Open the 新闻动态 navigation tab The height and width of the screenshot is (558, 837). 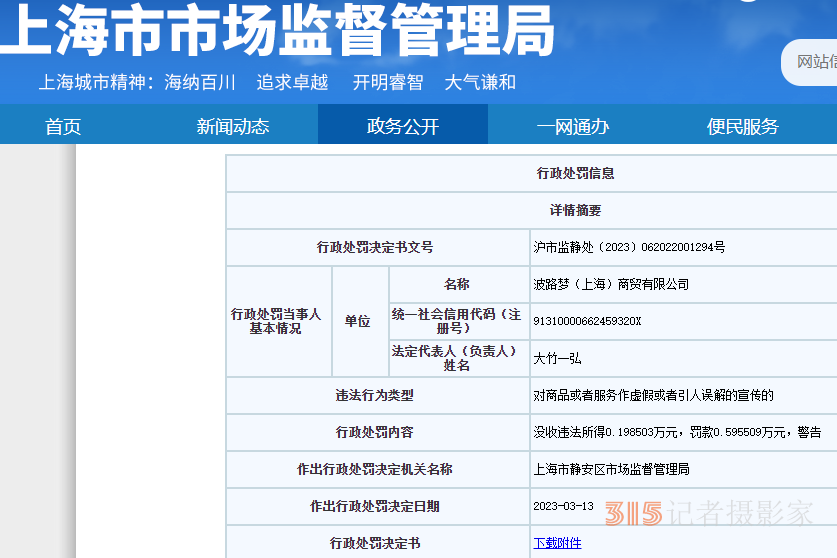[233, 127]
